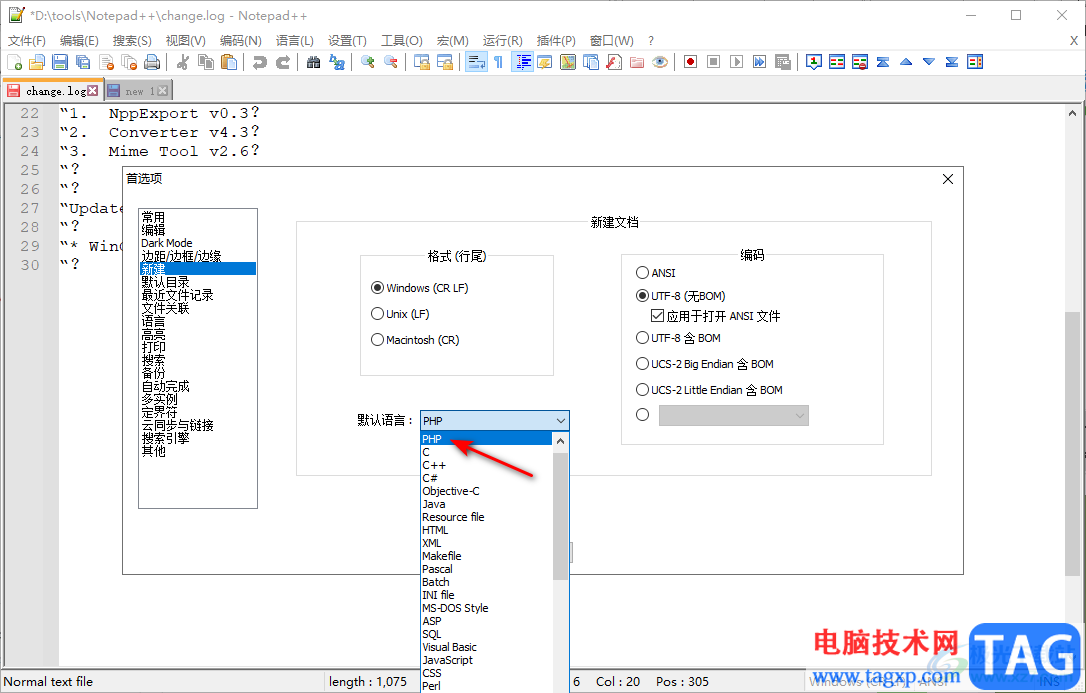1086x693 pixels.
Task: Close the change.log tab with its X
Action: click(x=93, y=91)
